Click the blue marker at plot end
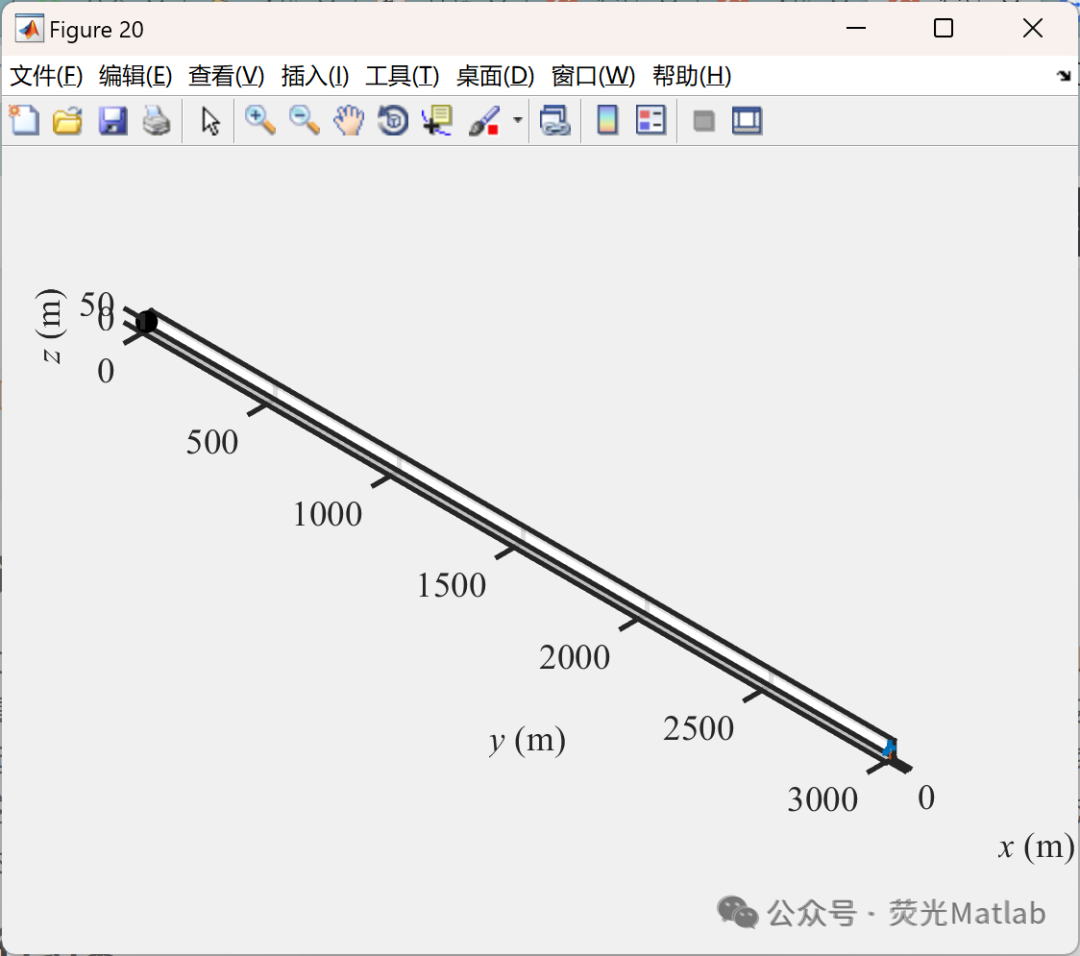1080x956 pixels. coord(889,749)
